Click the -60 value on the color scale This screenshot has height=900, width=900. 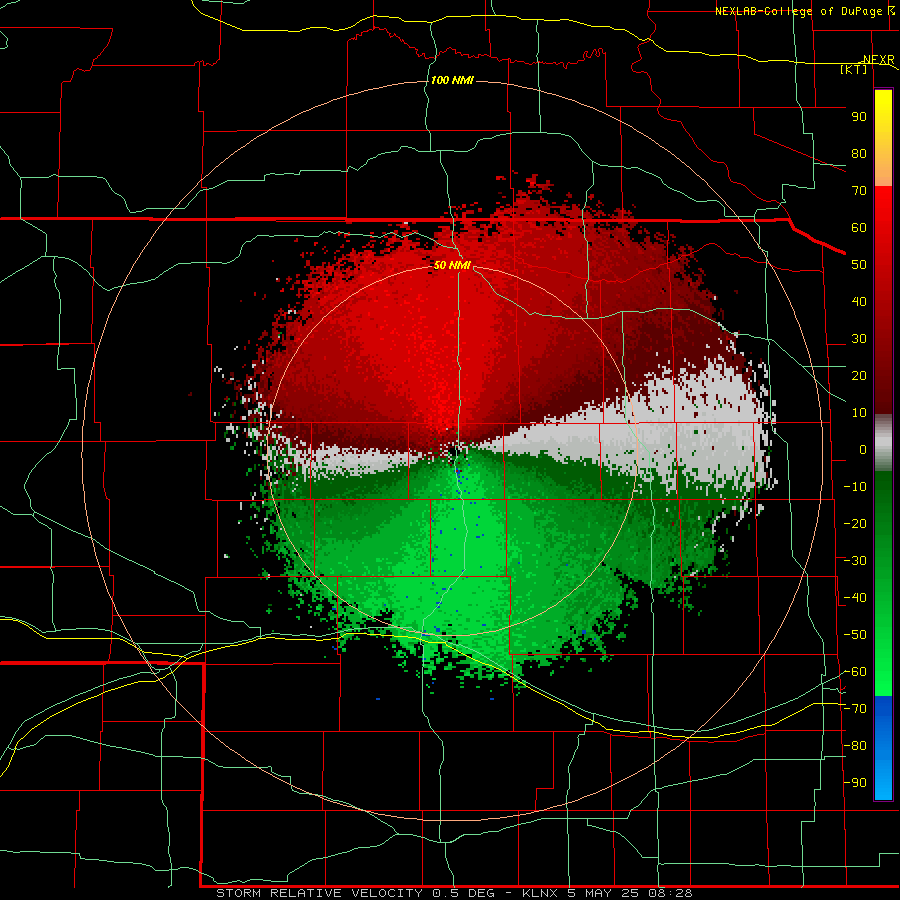click(x=855, y=672)
